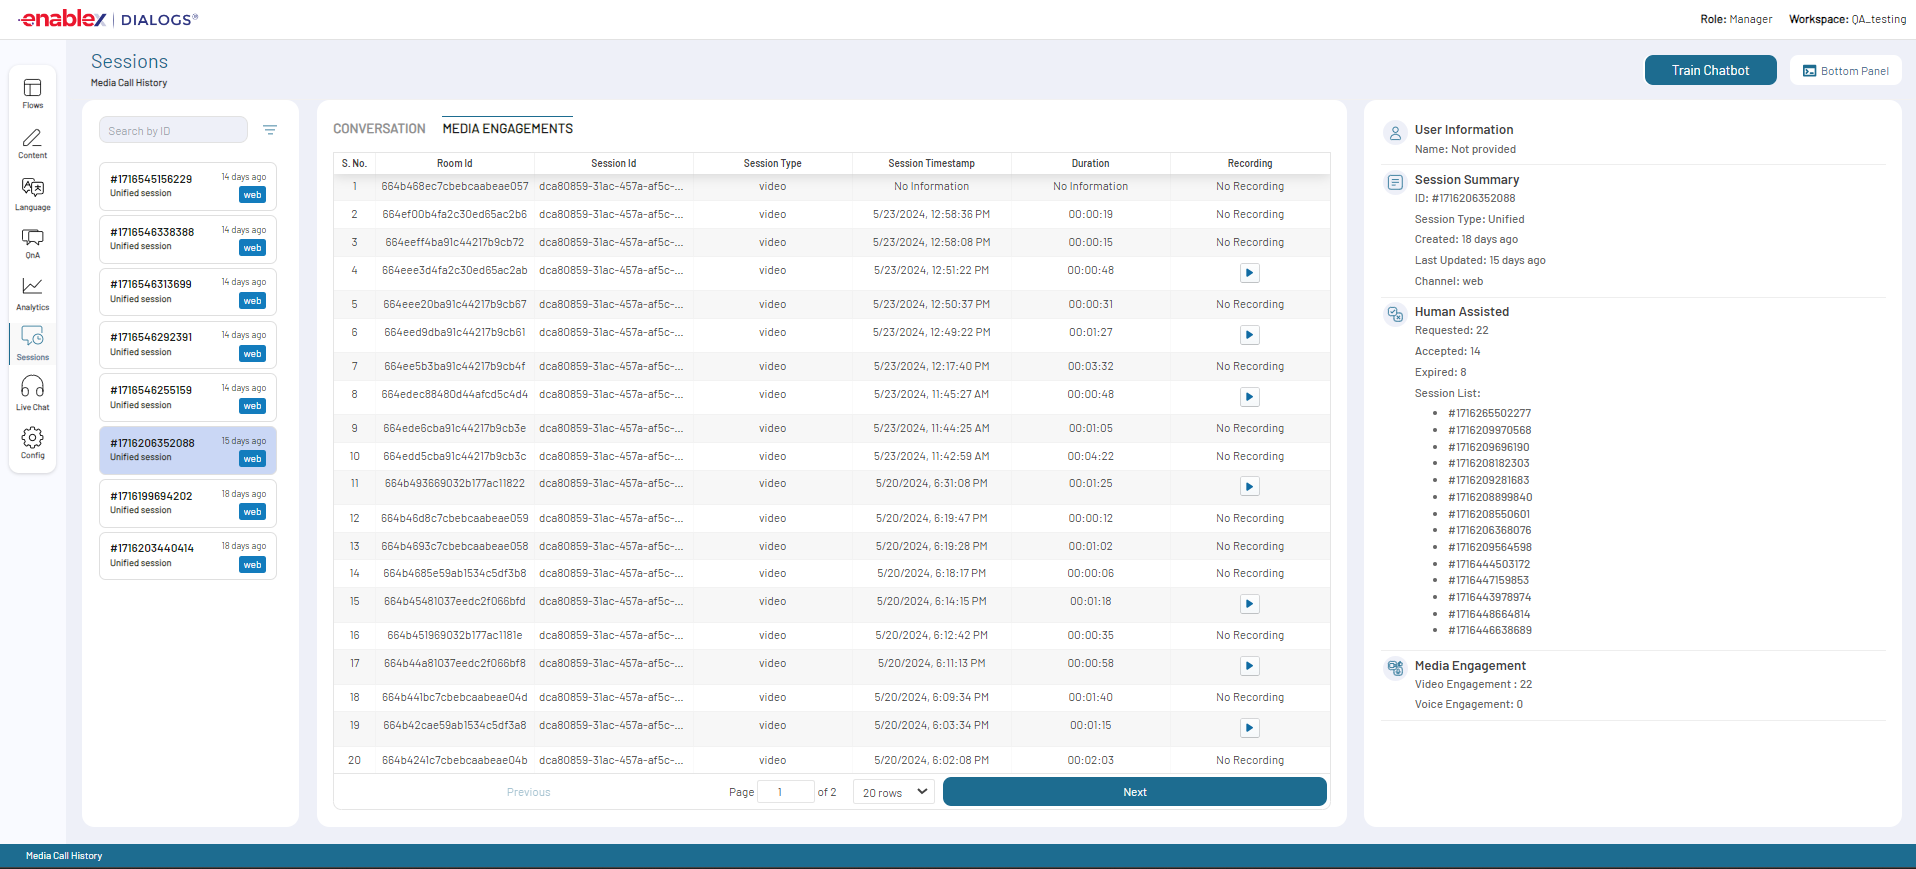
Task: Play recording for 6:31:08 PM session
Action: tap(1250, 487)
